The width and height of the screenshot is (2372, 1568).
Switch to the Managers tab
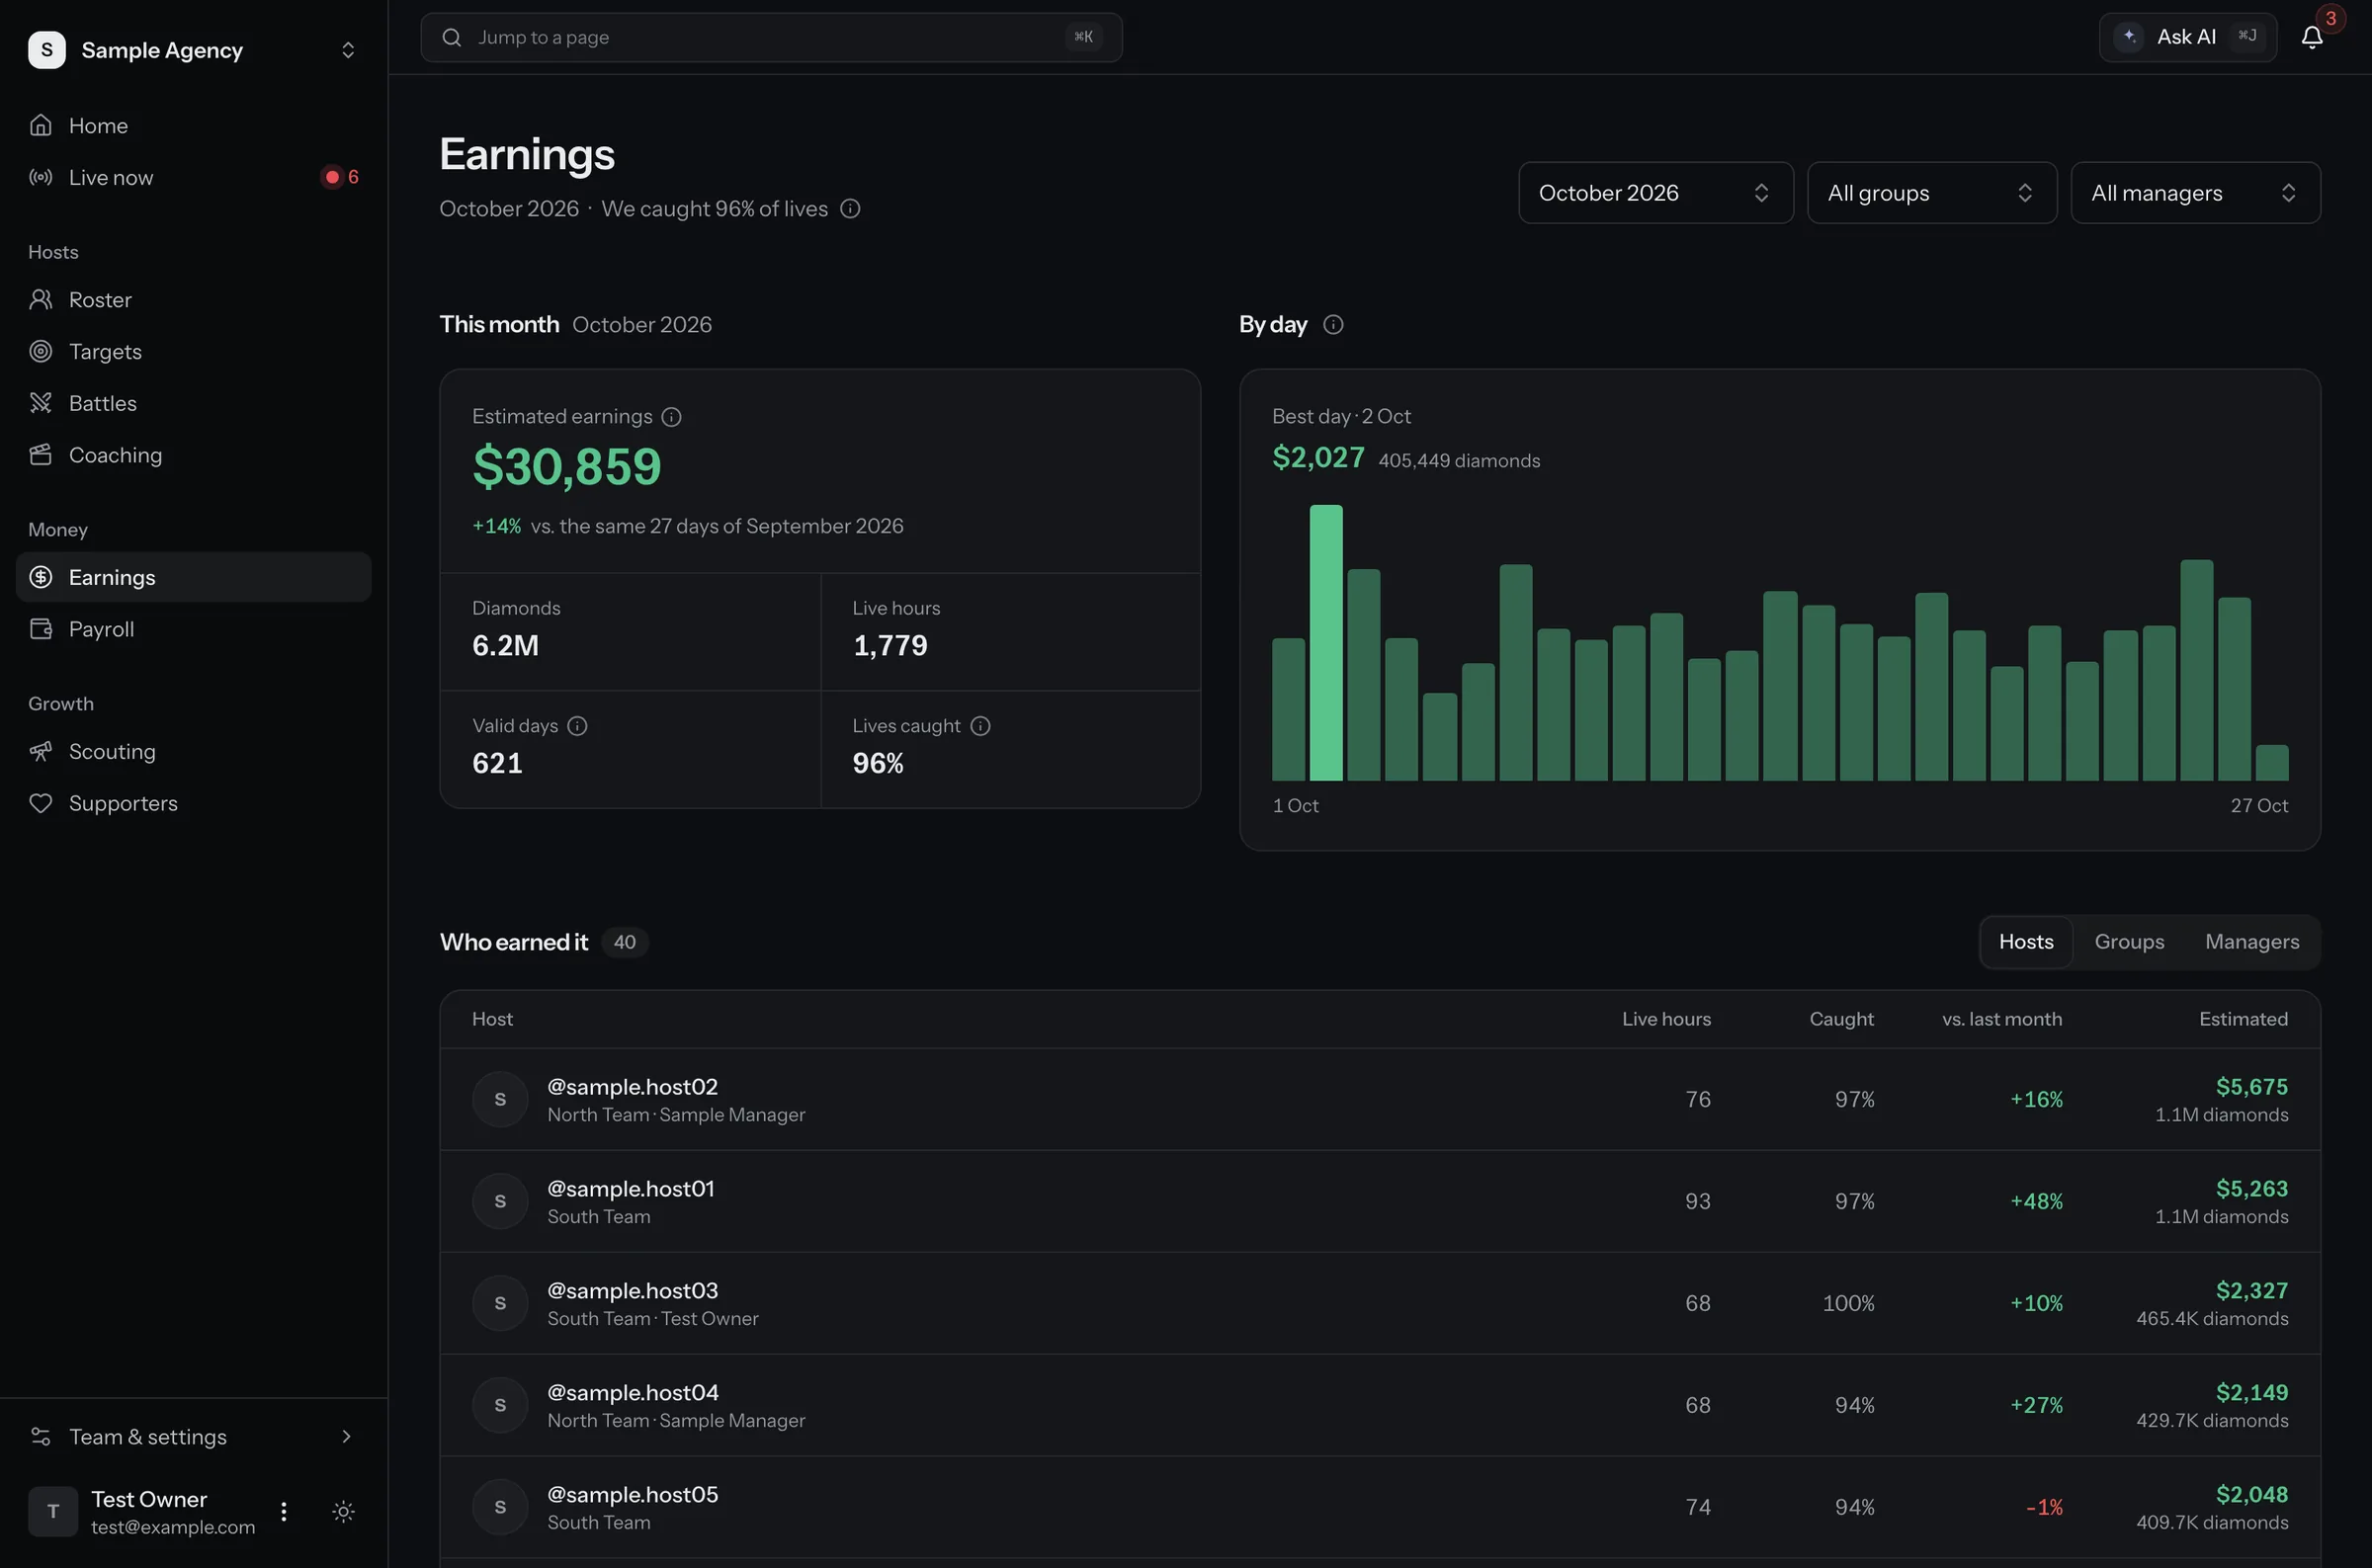point(2252,942)
